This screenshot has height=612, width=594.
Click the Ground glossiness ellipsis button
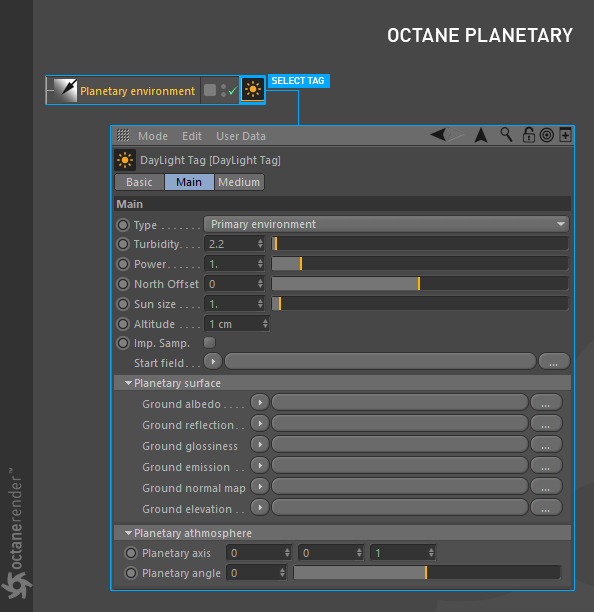click(x=546, y=445)
